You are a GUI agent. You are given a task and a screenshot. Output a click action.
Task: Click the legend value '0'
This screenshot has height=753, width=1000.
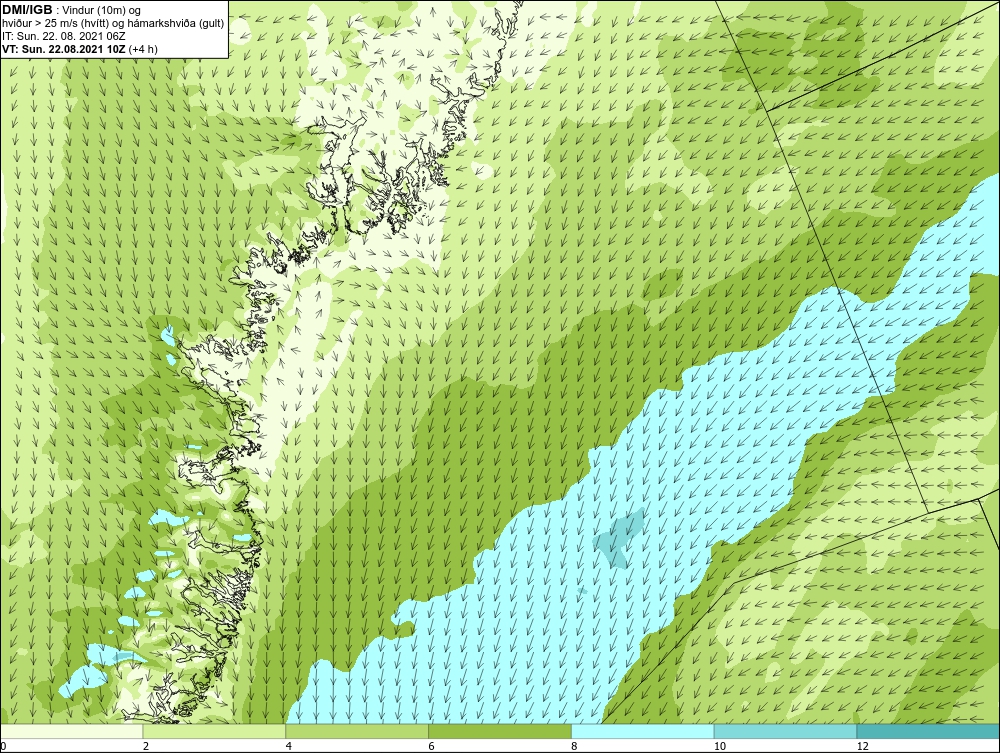[x=3, y=746]
